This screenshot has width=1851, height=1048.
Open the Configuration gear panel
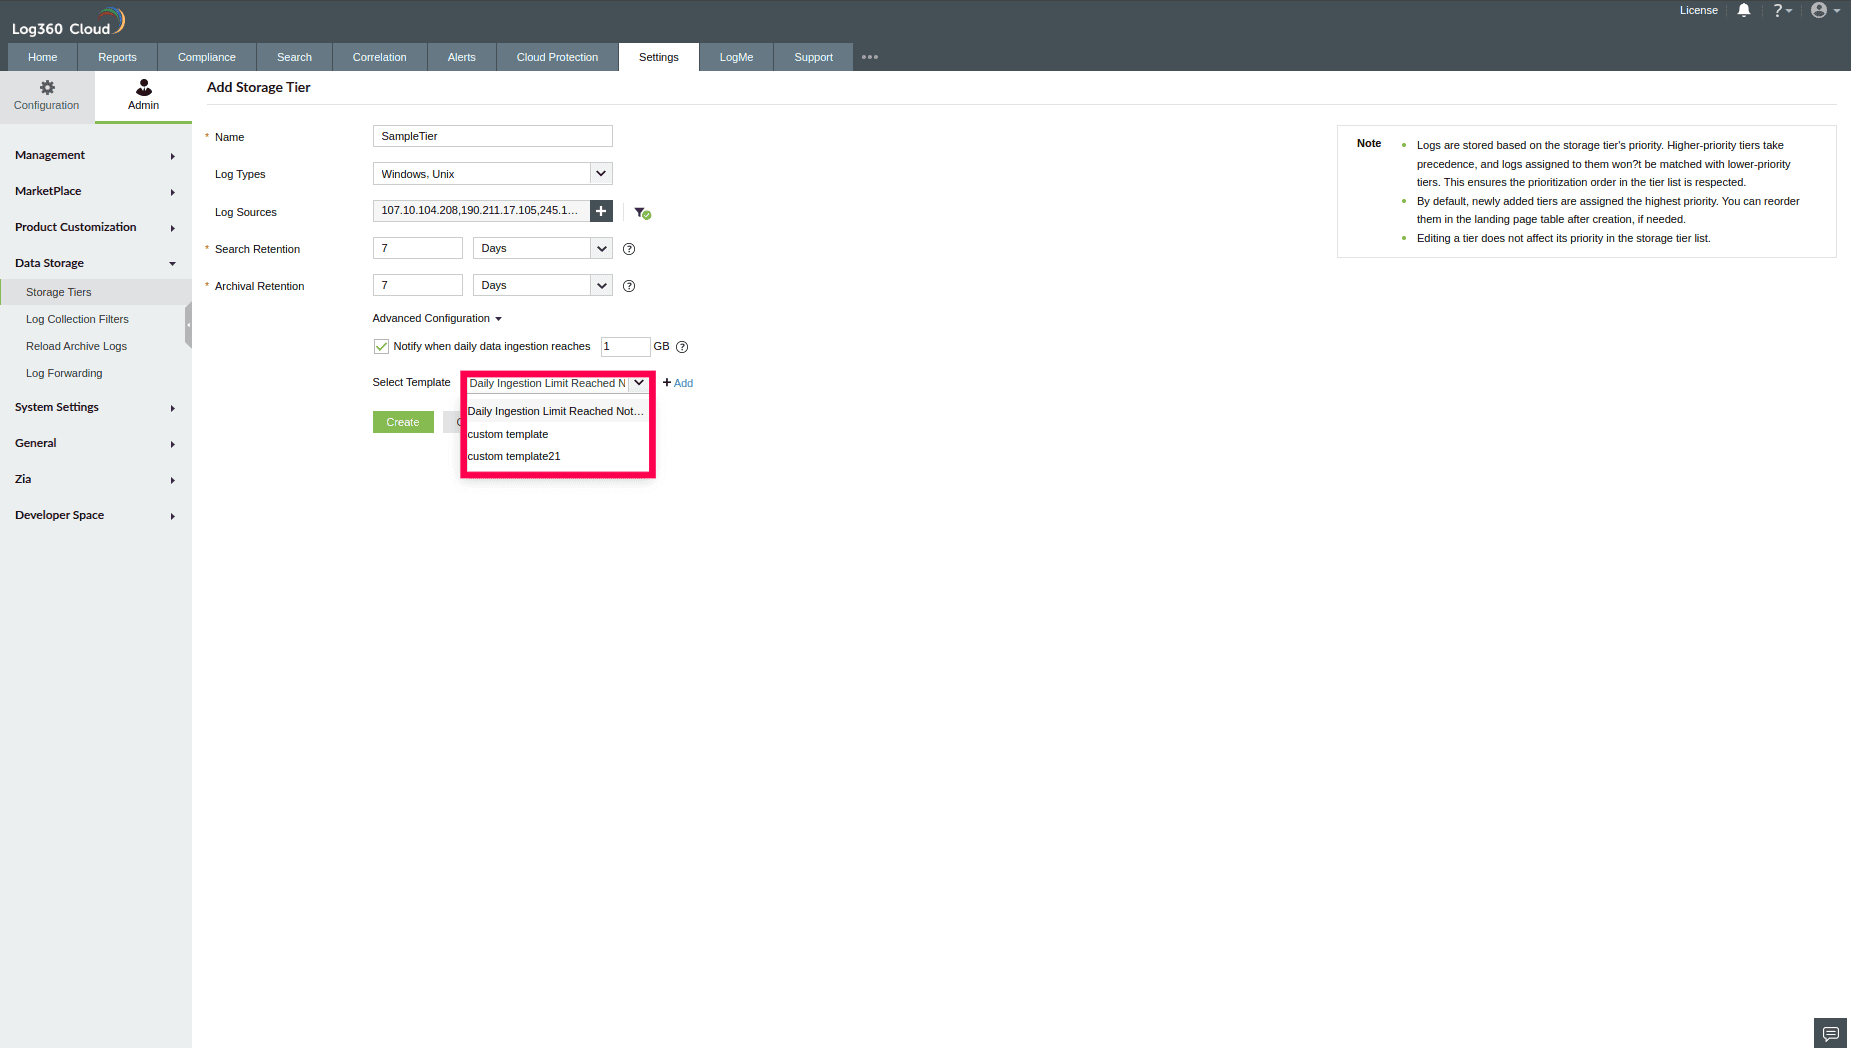click(46, 96)
